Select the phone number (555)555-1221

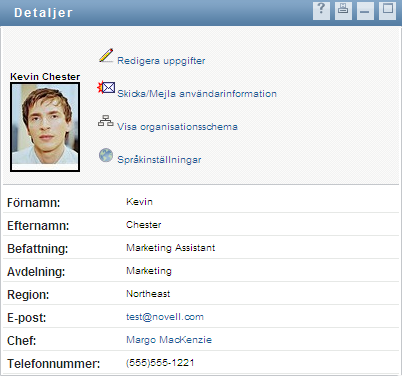coord(160,363)
